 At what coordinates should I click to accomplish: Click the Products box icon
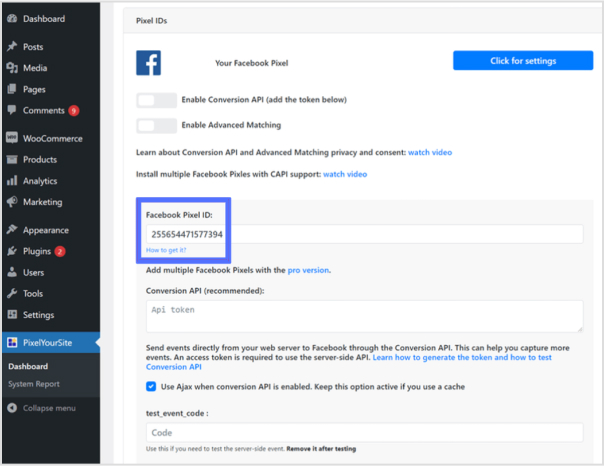click(12, 159)
